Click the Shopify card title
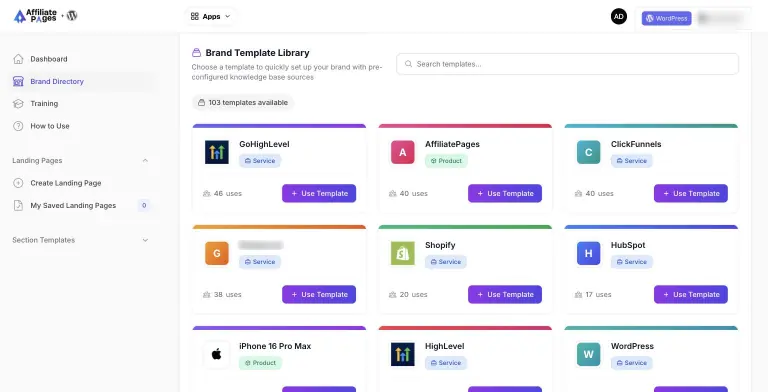The height and width of the screenshot is (392, 768). (x=440, y=245)
